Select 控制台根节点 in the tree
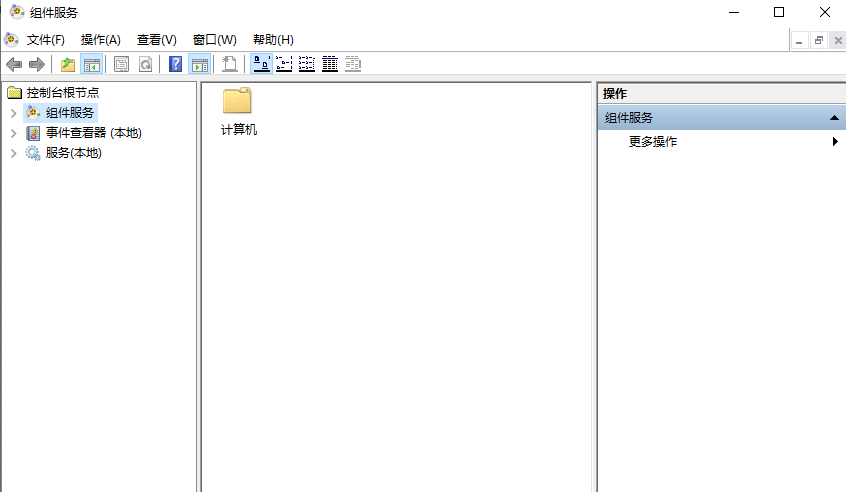Viewport: 846px width, 492px height. [63, 93]
